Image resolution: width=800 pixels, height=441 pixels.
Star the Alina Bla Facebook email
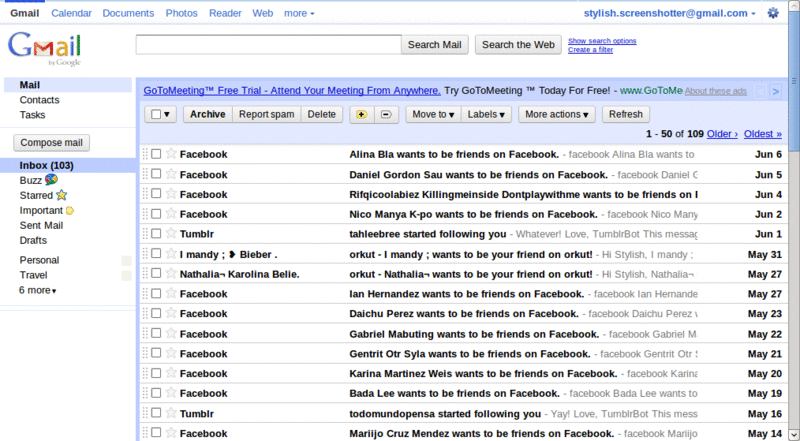(171, 153)
